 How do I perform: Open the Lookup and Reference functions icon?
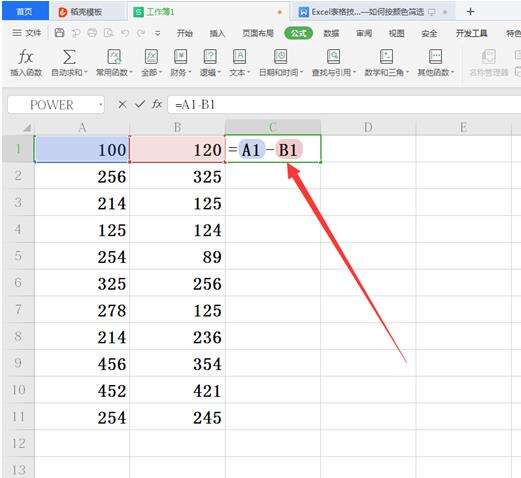point(333,57)
